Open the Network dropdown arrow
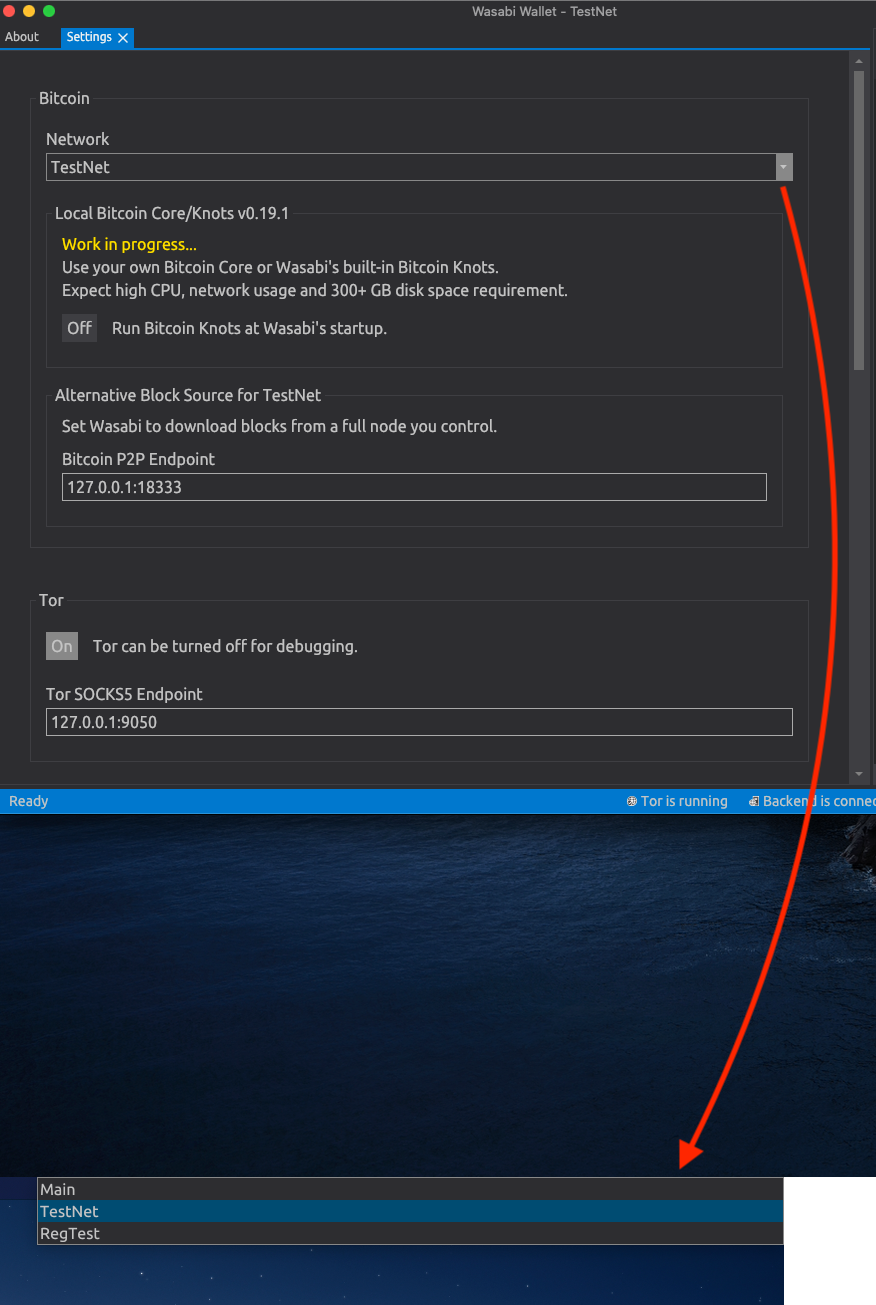Screen dimensions: 876x1305 [784, 167]
